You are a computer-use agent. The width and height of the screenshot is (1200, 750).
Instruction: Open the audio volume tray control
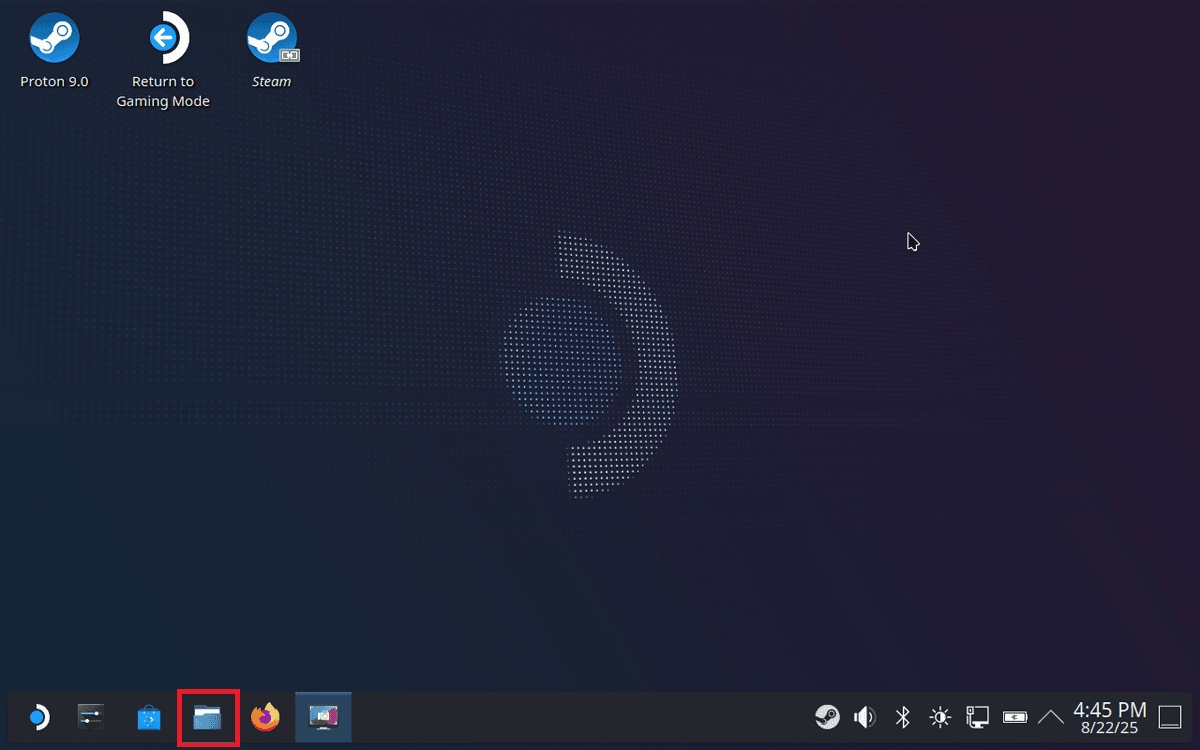864,717
